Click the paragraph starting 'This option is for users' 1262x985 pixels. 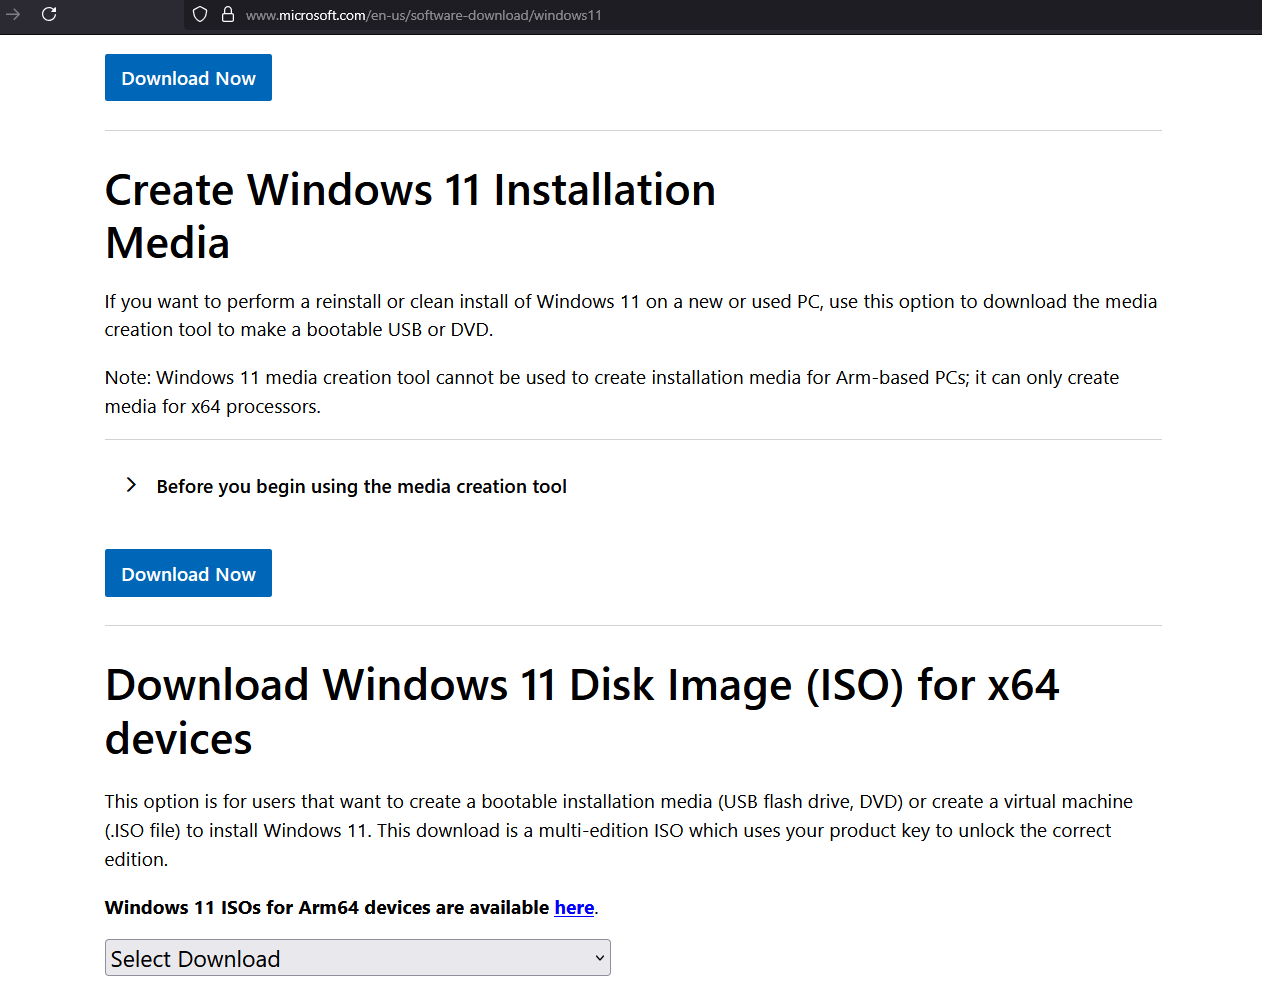coord(619,831)
